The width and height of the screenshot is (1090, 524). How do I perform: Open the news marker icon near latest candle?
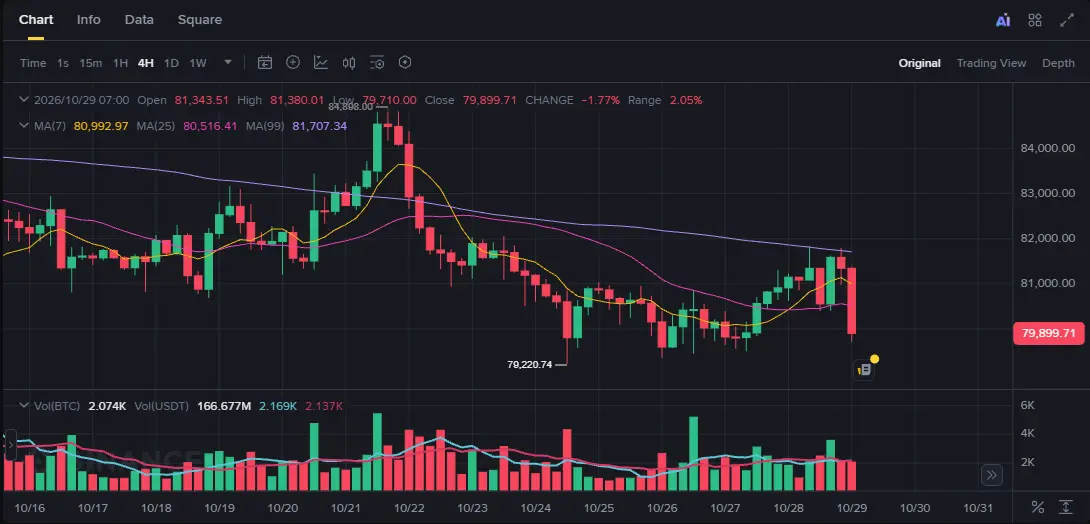click(x=863, y=370)
